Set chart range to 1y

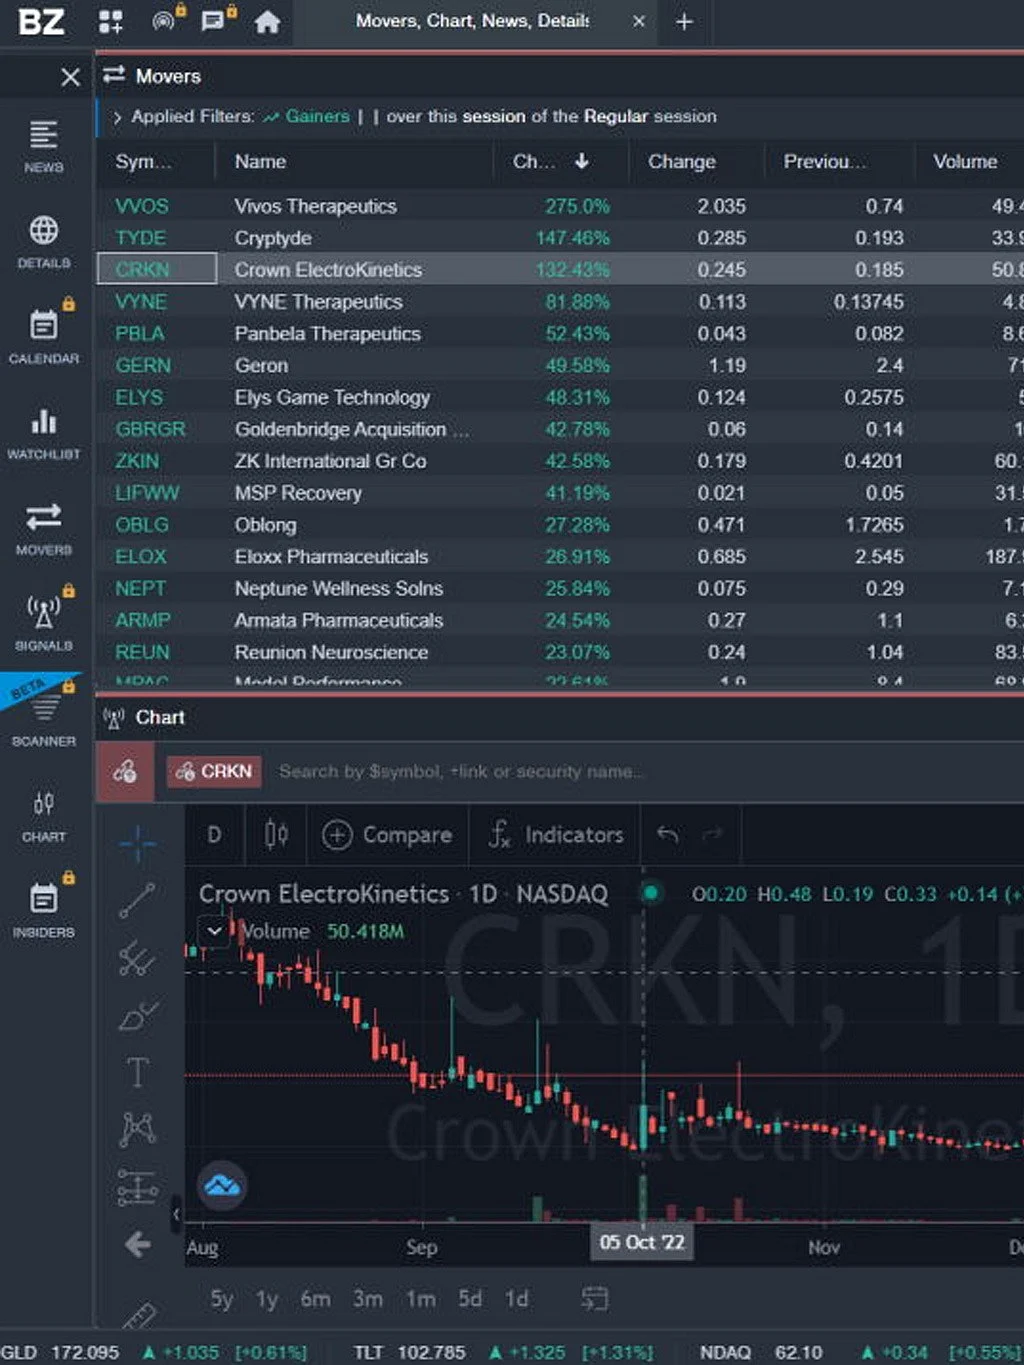point(266,1299)
